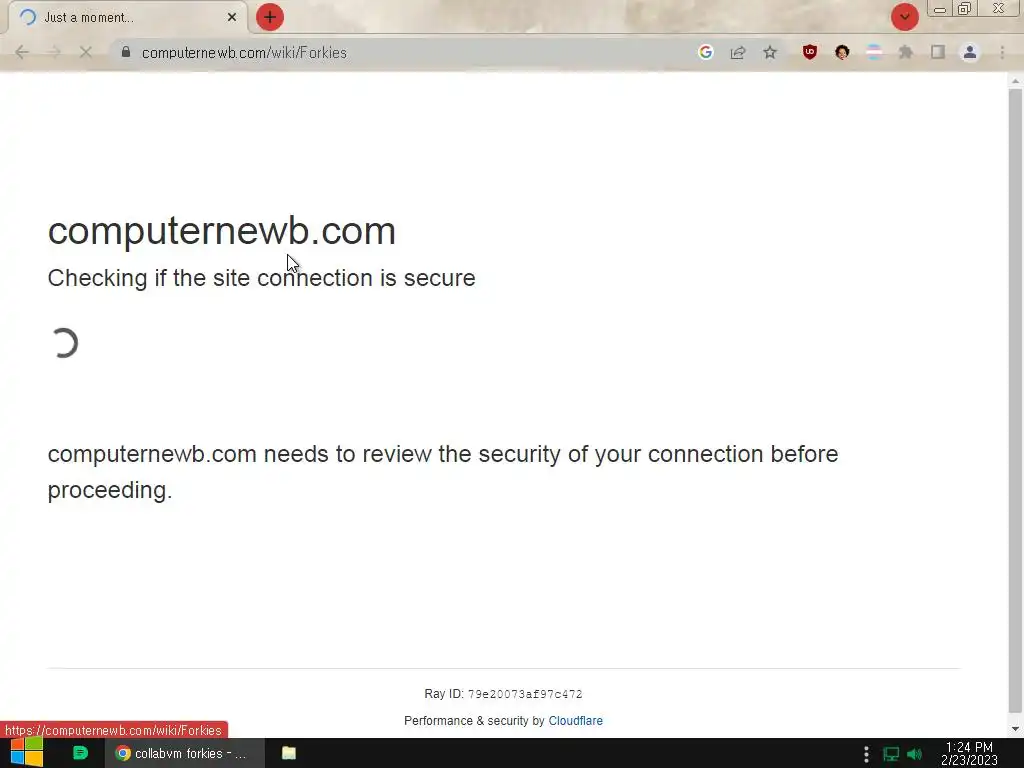Image resolution: width=1024 pixels, height=768 pixels.
Task: Expand tab search with the red chevron
Action: pos(904,17)
